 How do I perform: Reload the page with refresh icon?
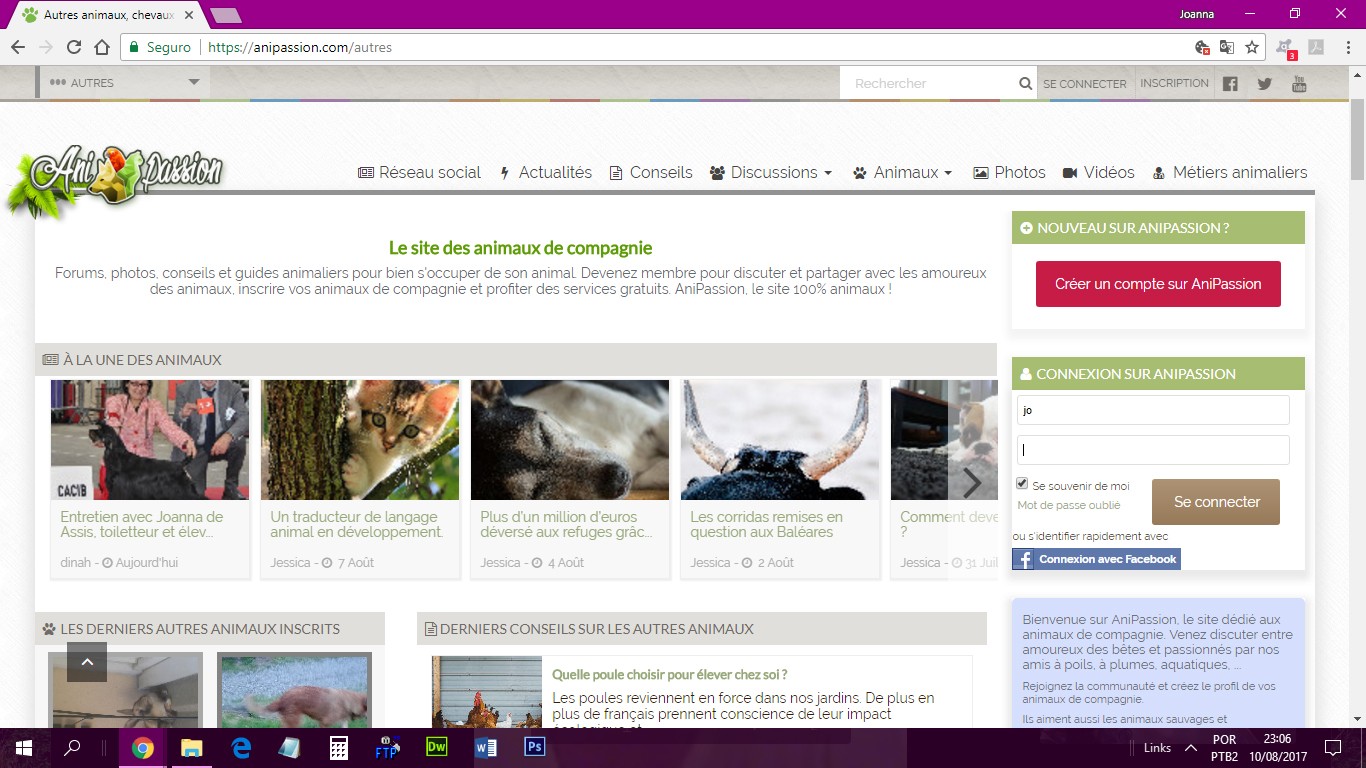73,47
